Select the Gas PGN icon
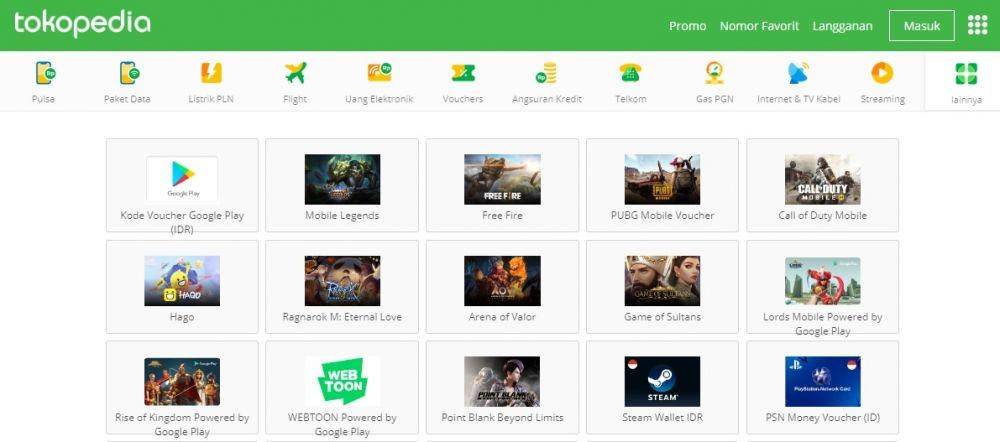The width and height of the screenshot is (1000, 442). click(714, 73)
